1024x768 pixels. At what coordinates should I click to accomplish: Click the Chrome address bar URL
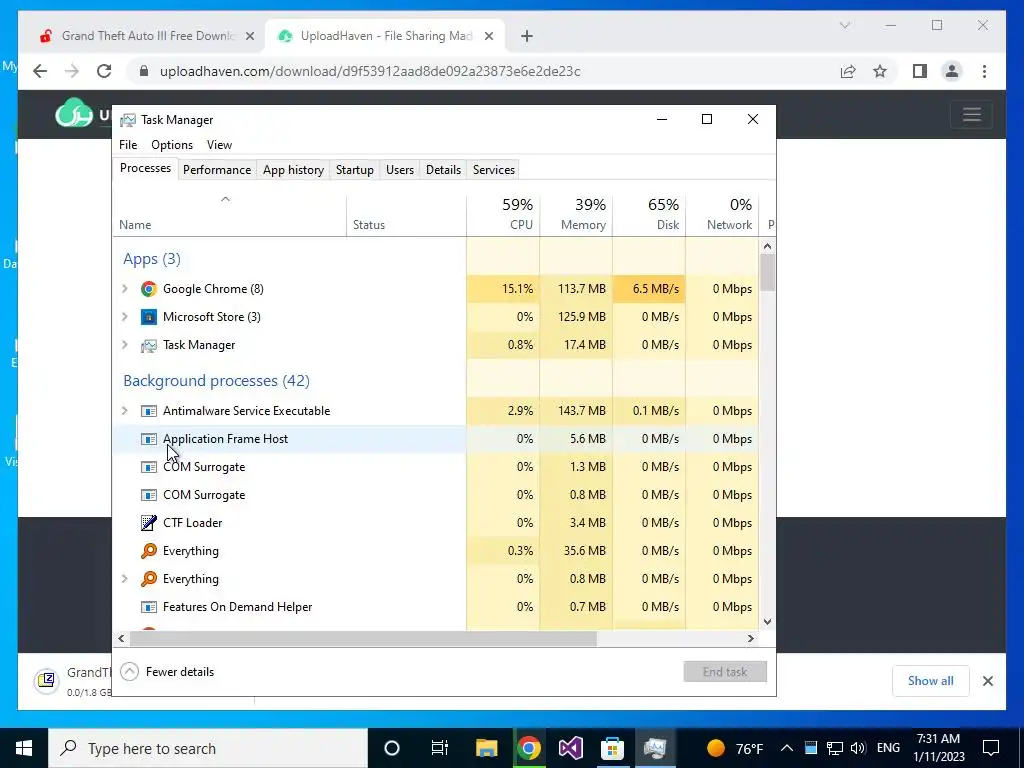[370, 71]
